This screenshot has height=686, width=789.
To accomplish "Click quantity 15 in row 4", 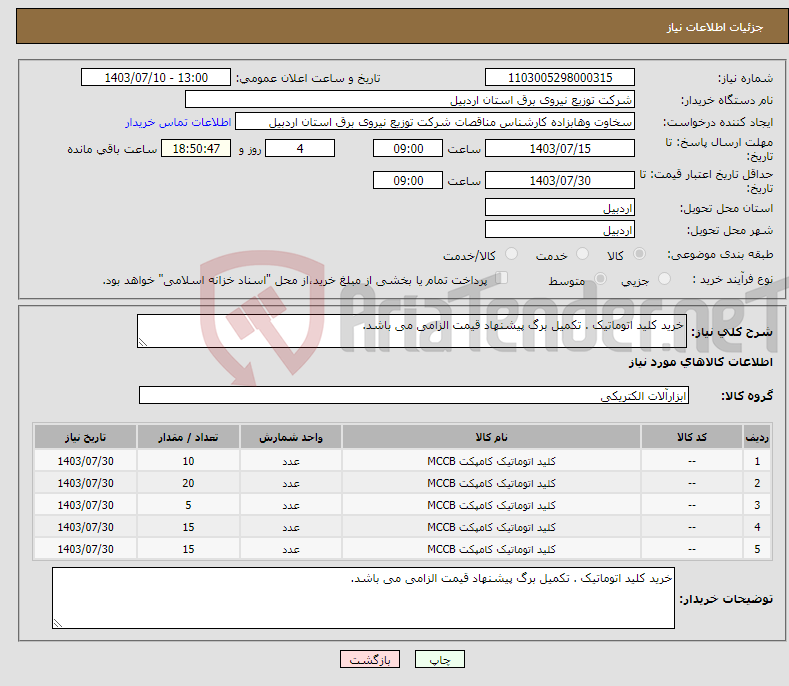I will pos(188,527).
